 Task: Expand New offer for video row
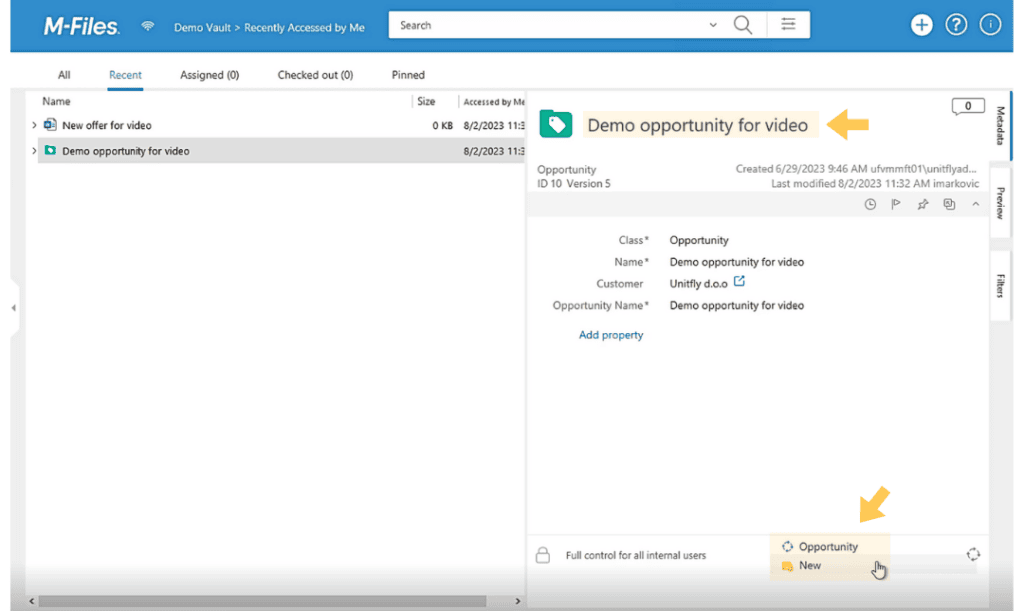[x=34, y=125]
